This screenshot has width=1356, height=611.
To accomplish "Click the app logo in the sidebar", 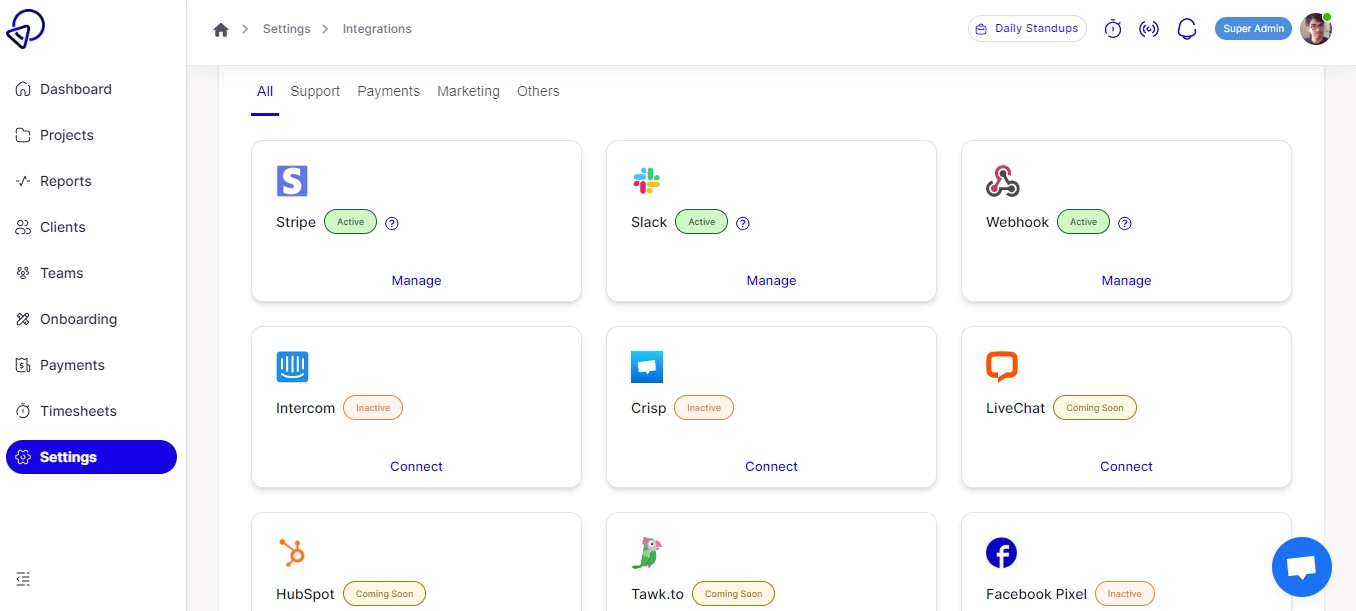I will click(25, 29).
